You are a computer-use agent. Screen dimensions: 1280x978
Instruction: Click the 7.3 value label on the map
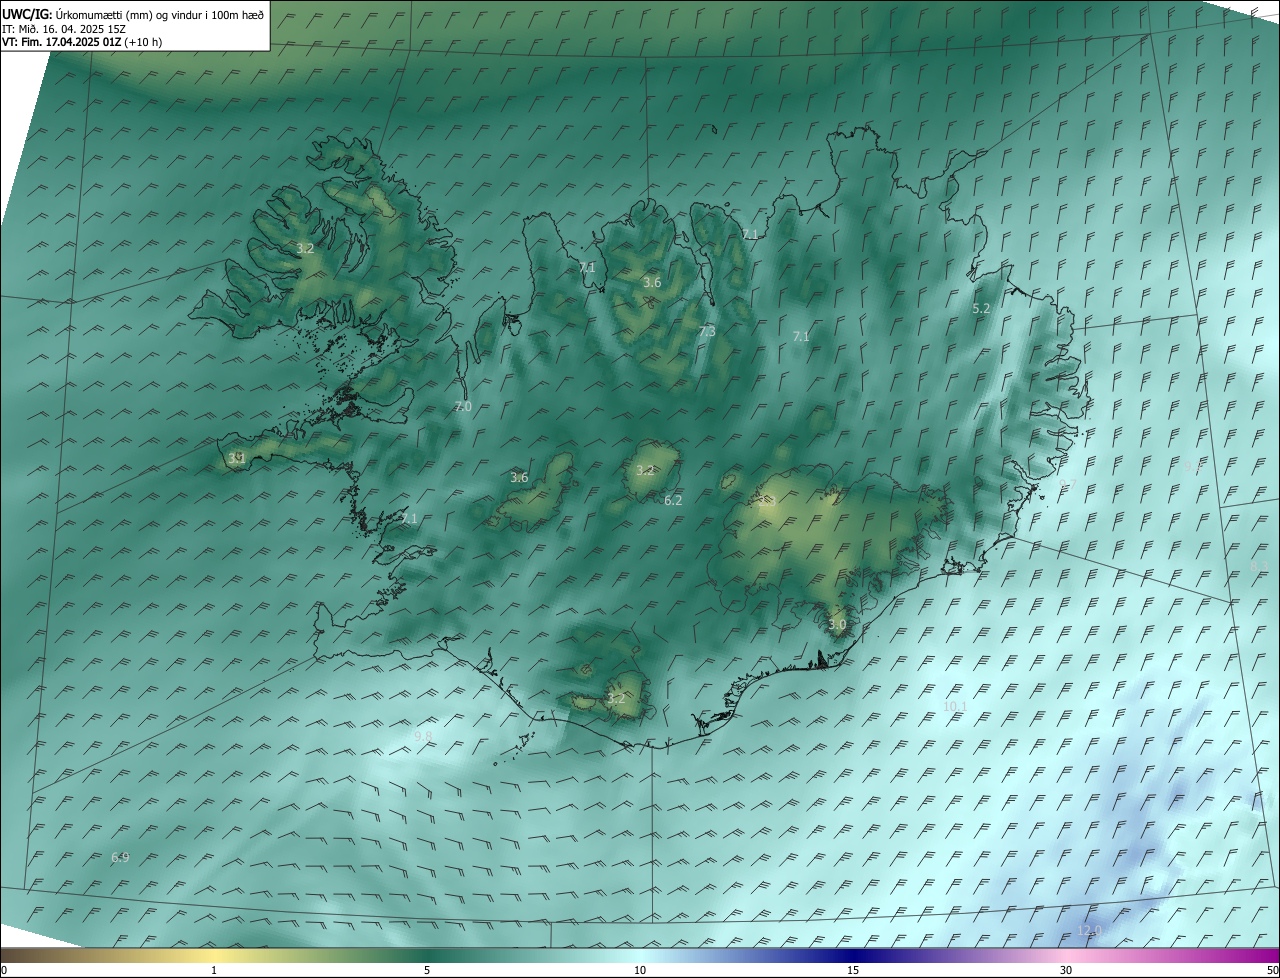pyautogui.click(x=707, y=331)
